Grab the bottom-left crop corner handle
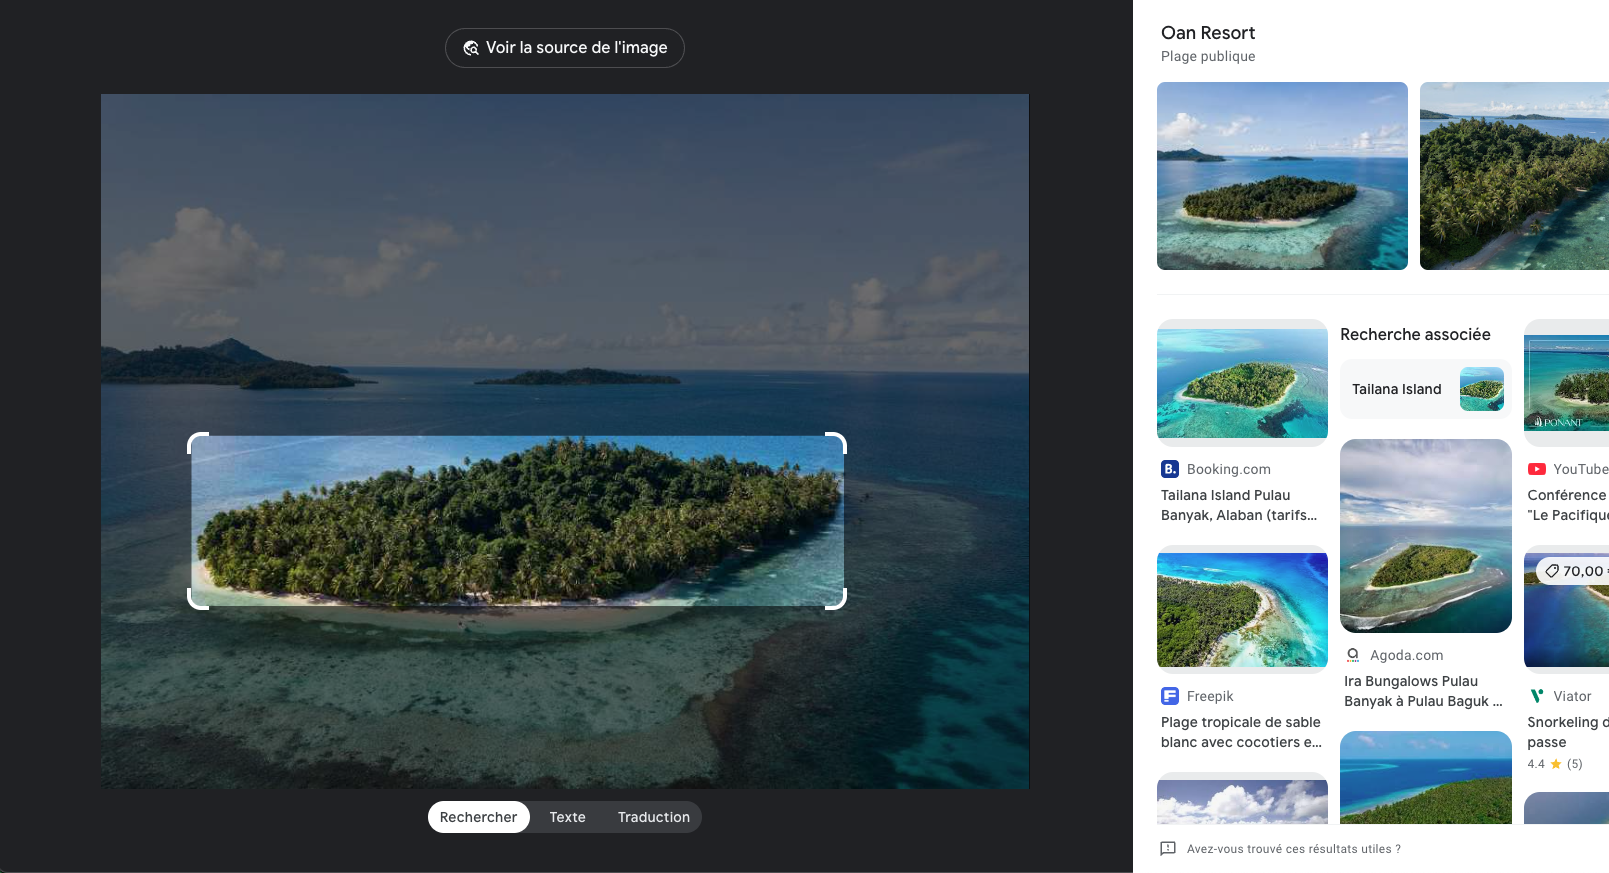The image size is (1609, 873). pos(197,599)
